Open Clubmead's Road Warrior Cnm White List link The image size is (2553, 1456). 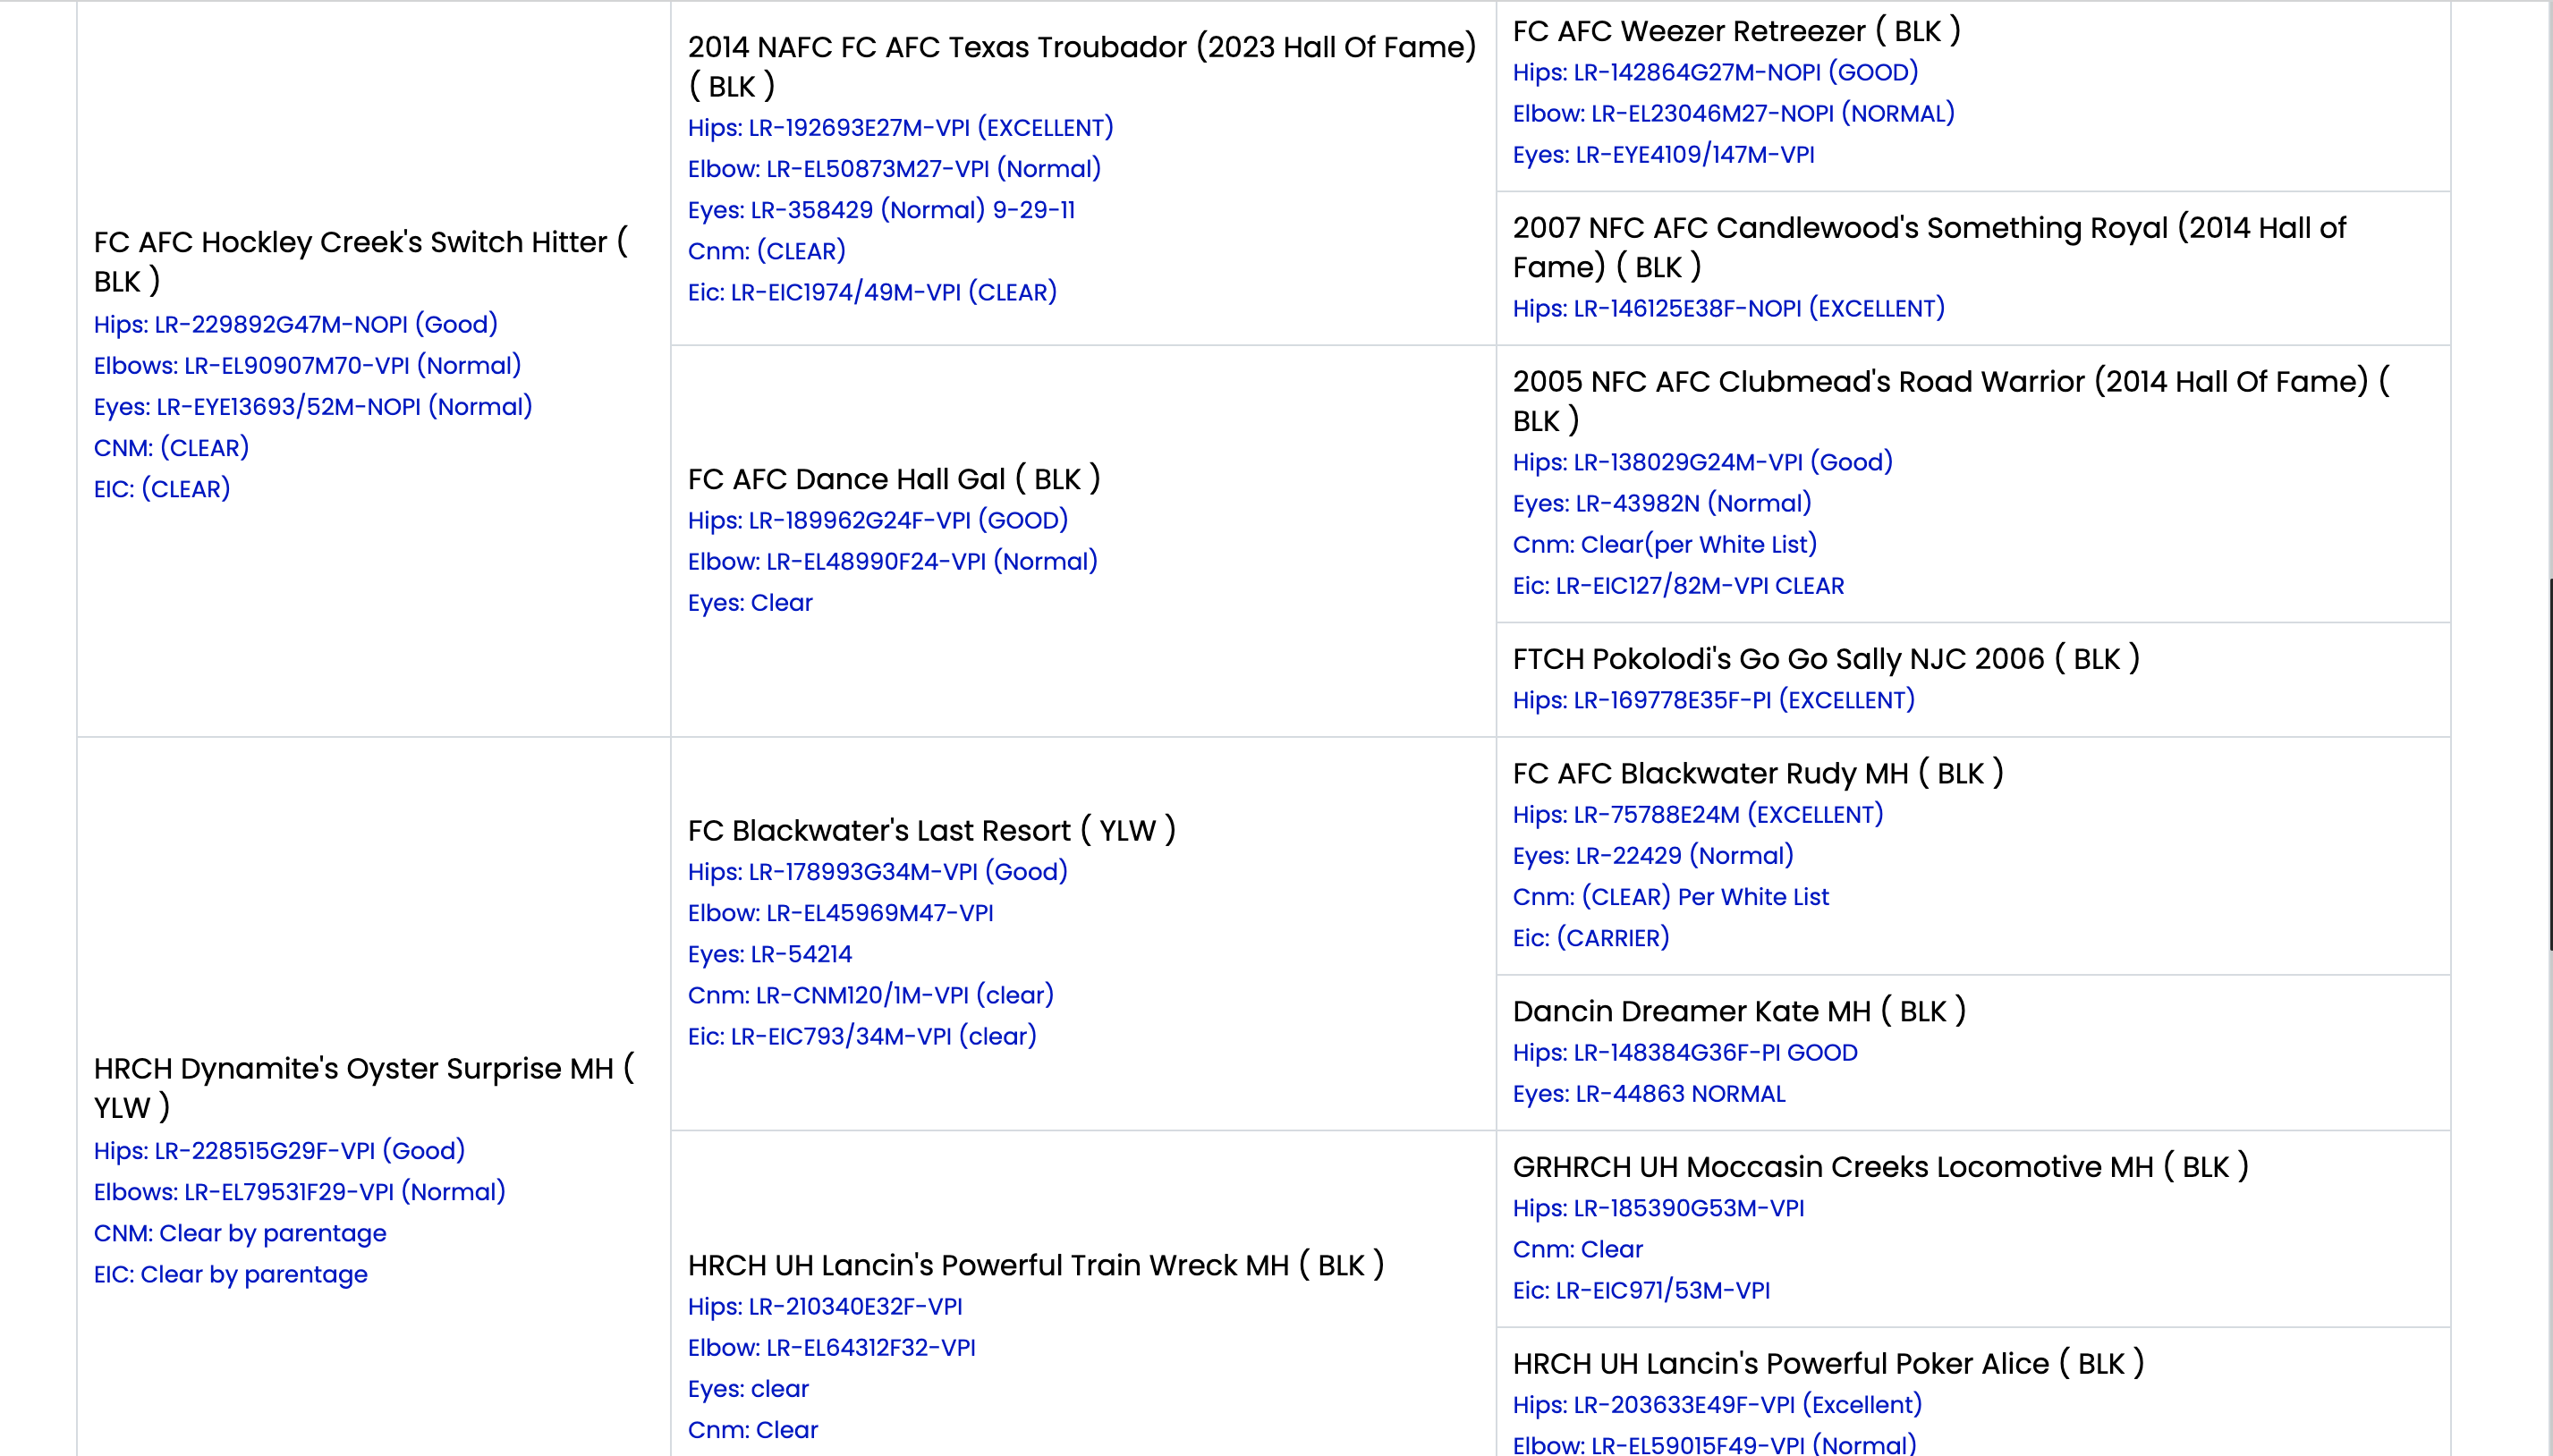point(1664,545)
